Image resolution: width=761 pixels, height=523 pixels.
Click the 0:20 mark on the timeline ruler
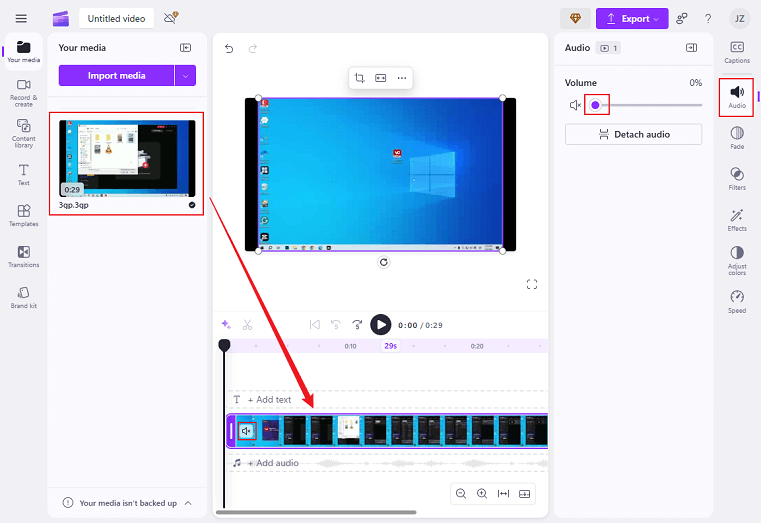click(x=477, y=346)
